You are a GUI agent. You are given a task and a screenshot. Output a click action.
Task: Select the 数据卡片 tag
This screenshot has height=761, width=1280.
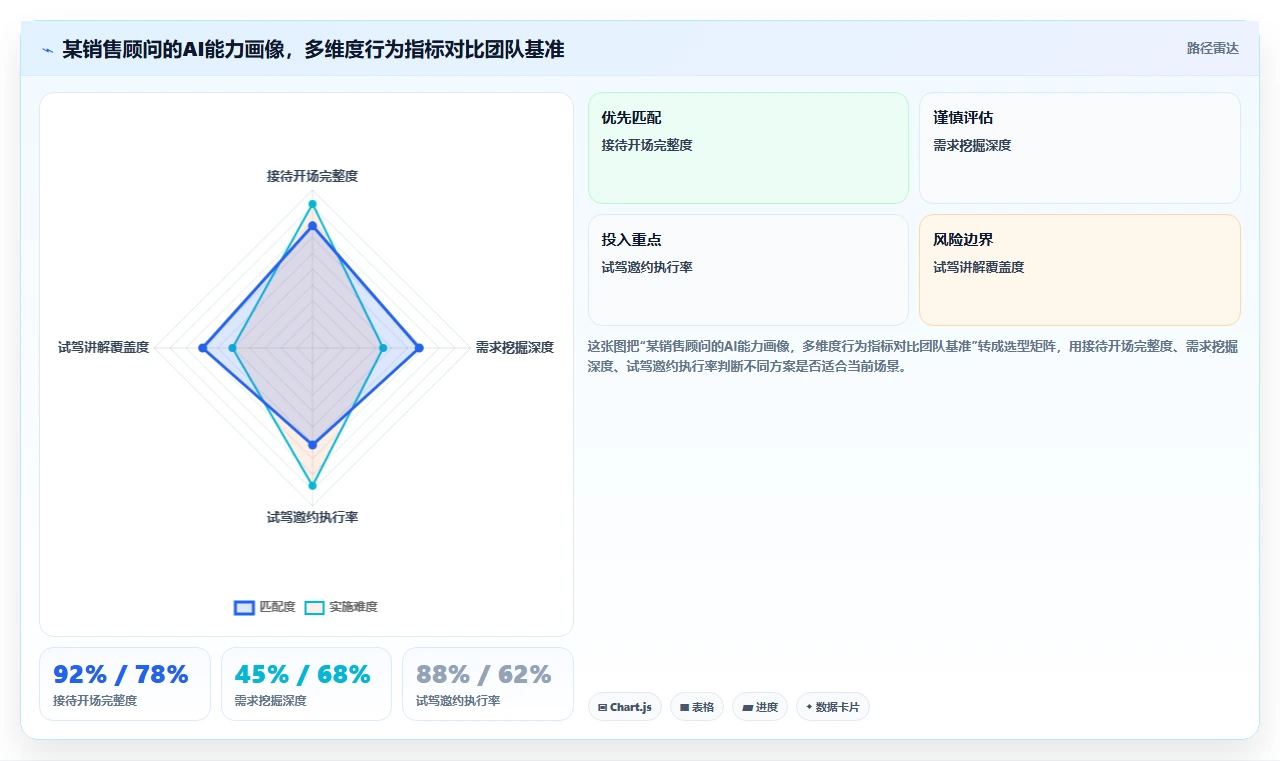pyautogui.click(x=833, y=707)
